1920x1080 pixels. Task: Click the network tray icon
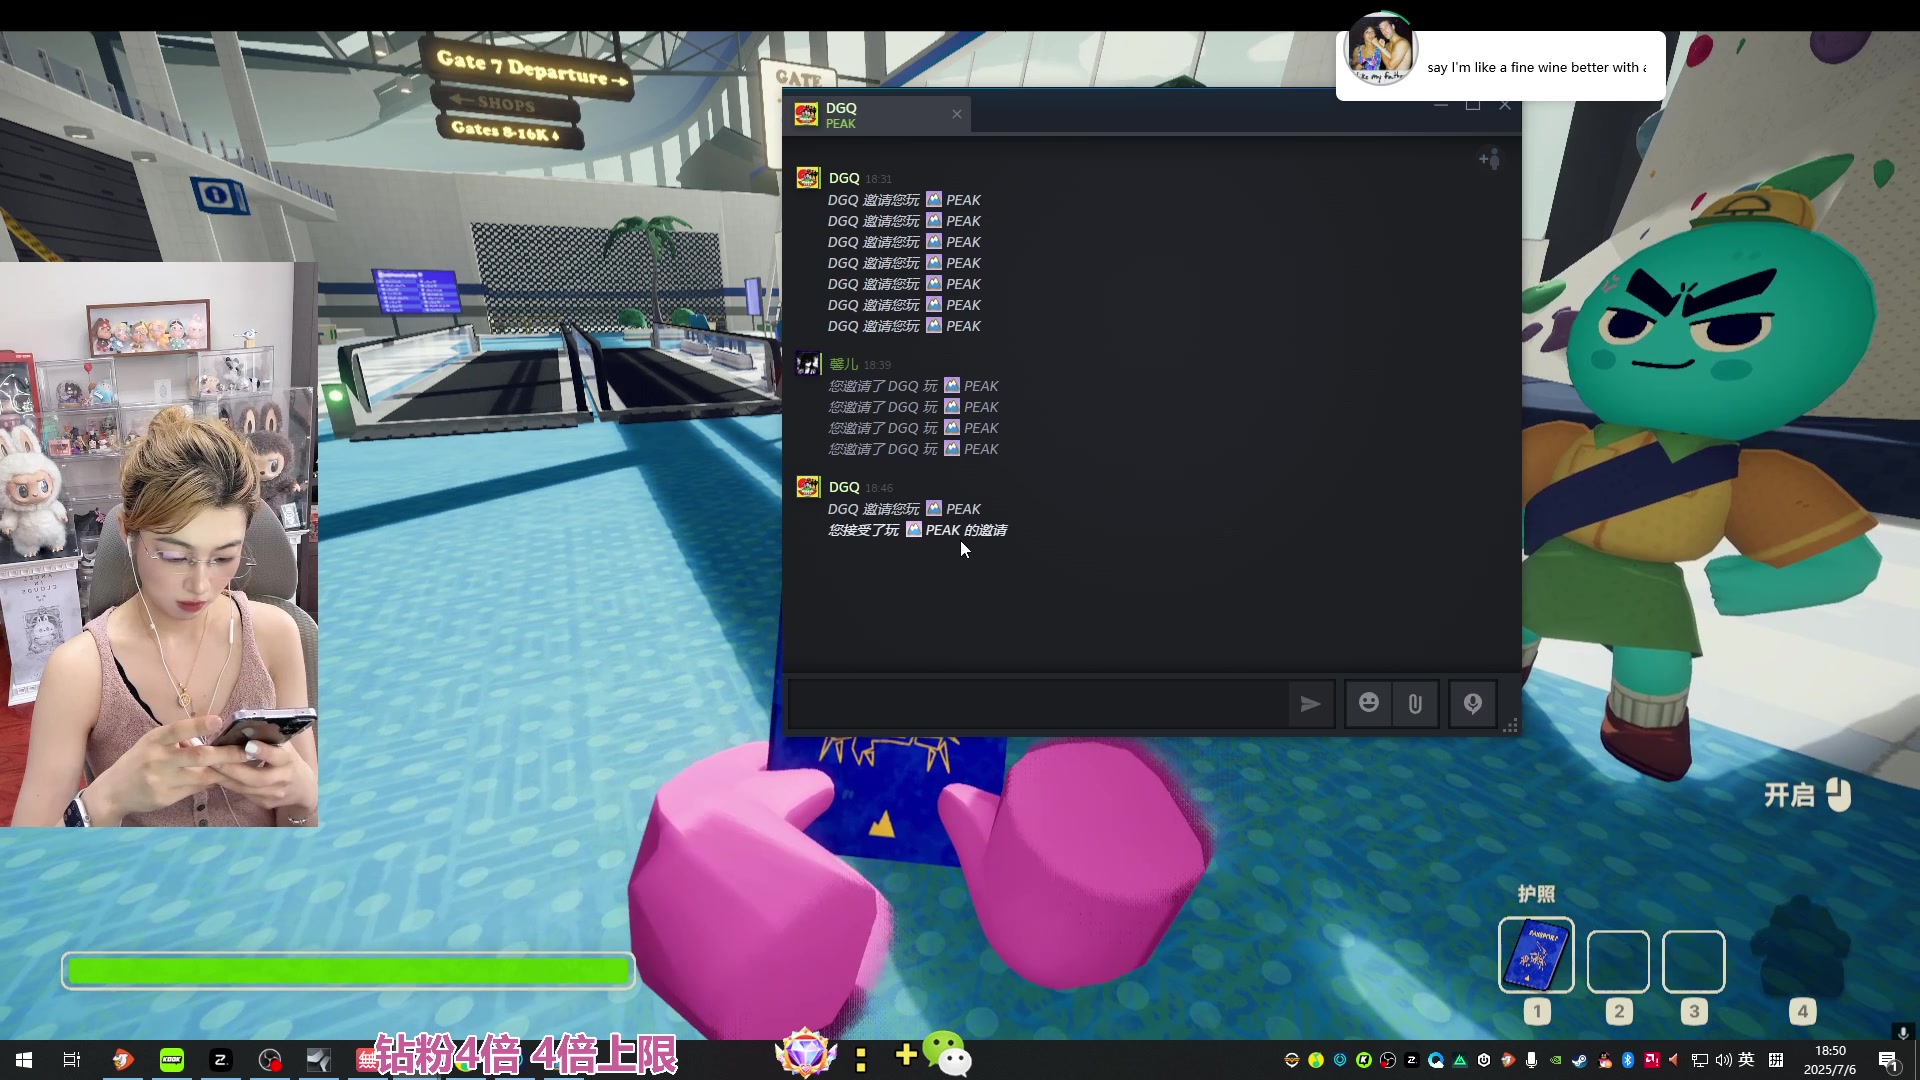[x=1699, y=1060]
